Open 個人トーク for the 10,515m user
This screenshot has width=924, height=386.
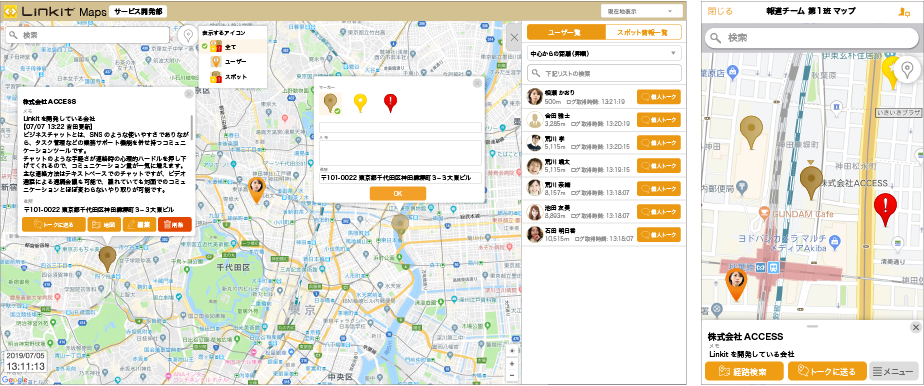coord(659,235)
